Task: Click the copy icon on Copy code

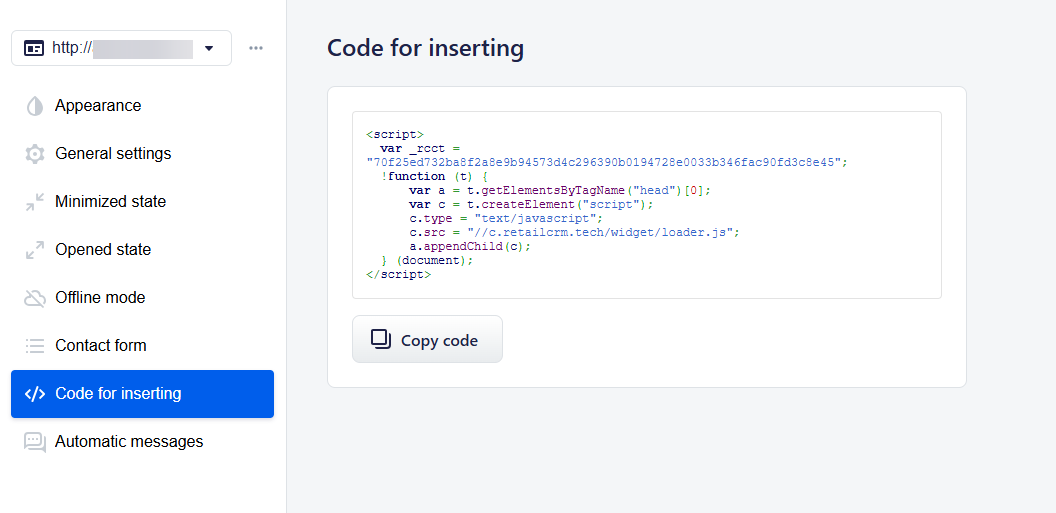Action: [381, 339]
